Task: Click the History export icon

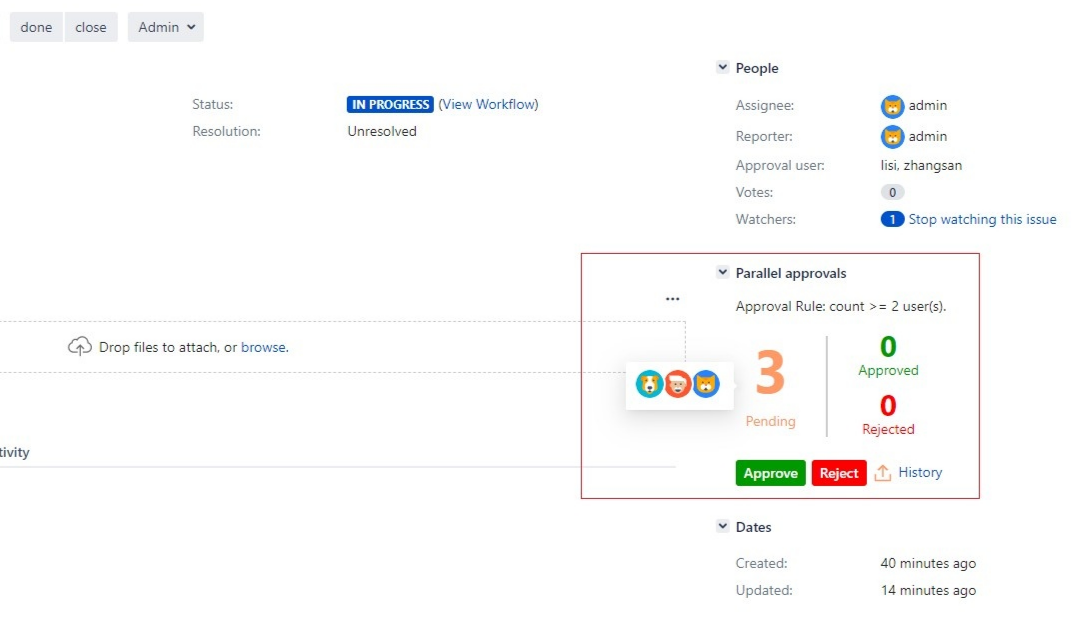Action: pos(882,473)
